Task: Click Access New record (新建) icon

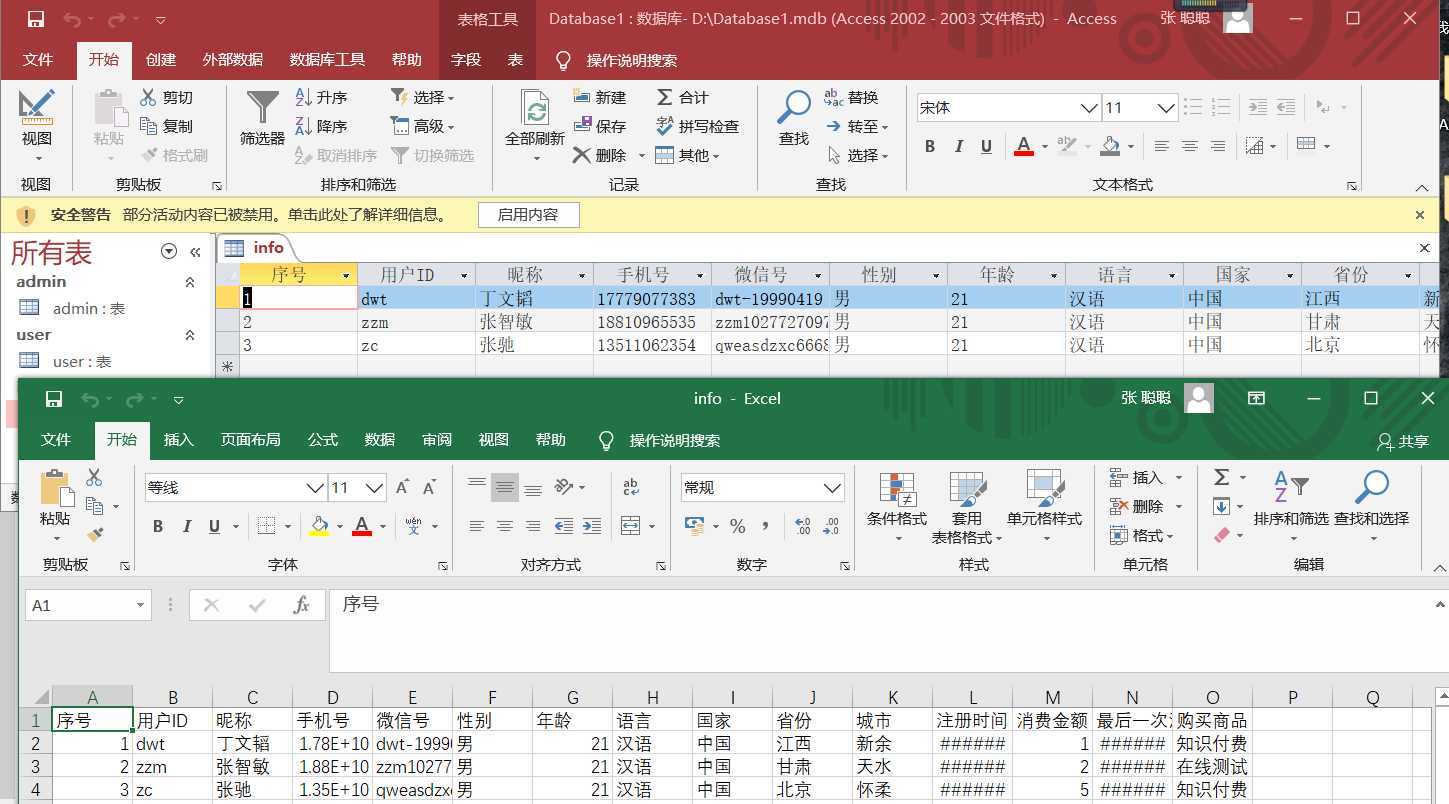Action: (600, 97)
